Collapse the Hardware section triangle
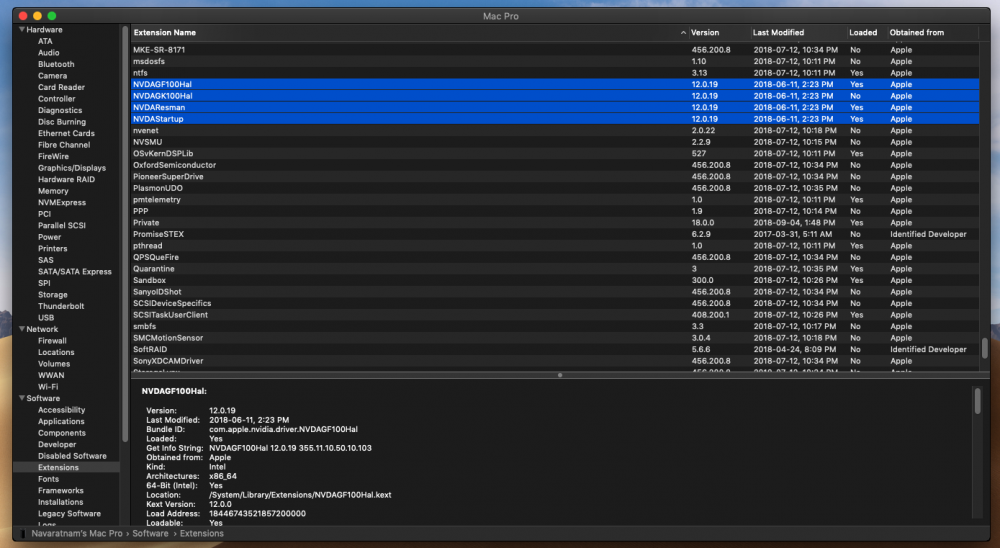1000x548 pixels. (22, 29)
